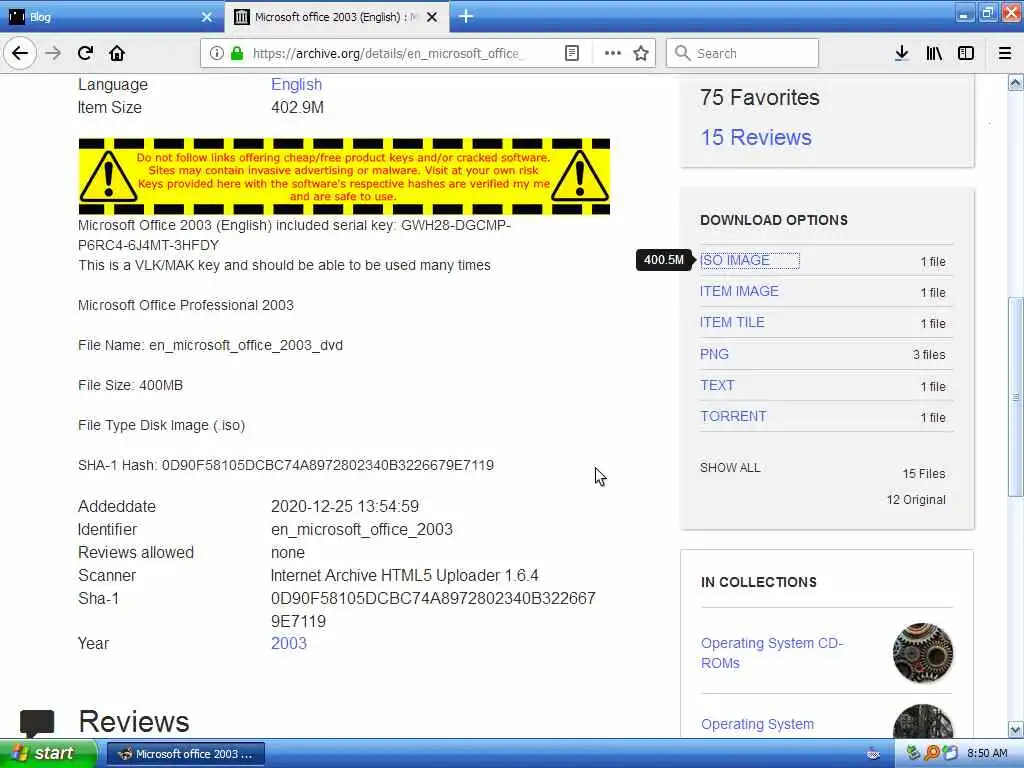
Task: Focus the browser Search box
Action: 743,53
